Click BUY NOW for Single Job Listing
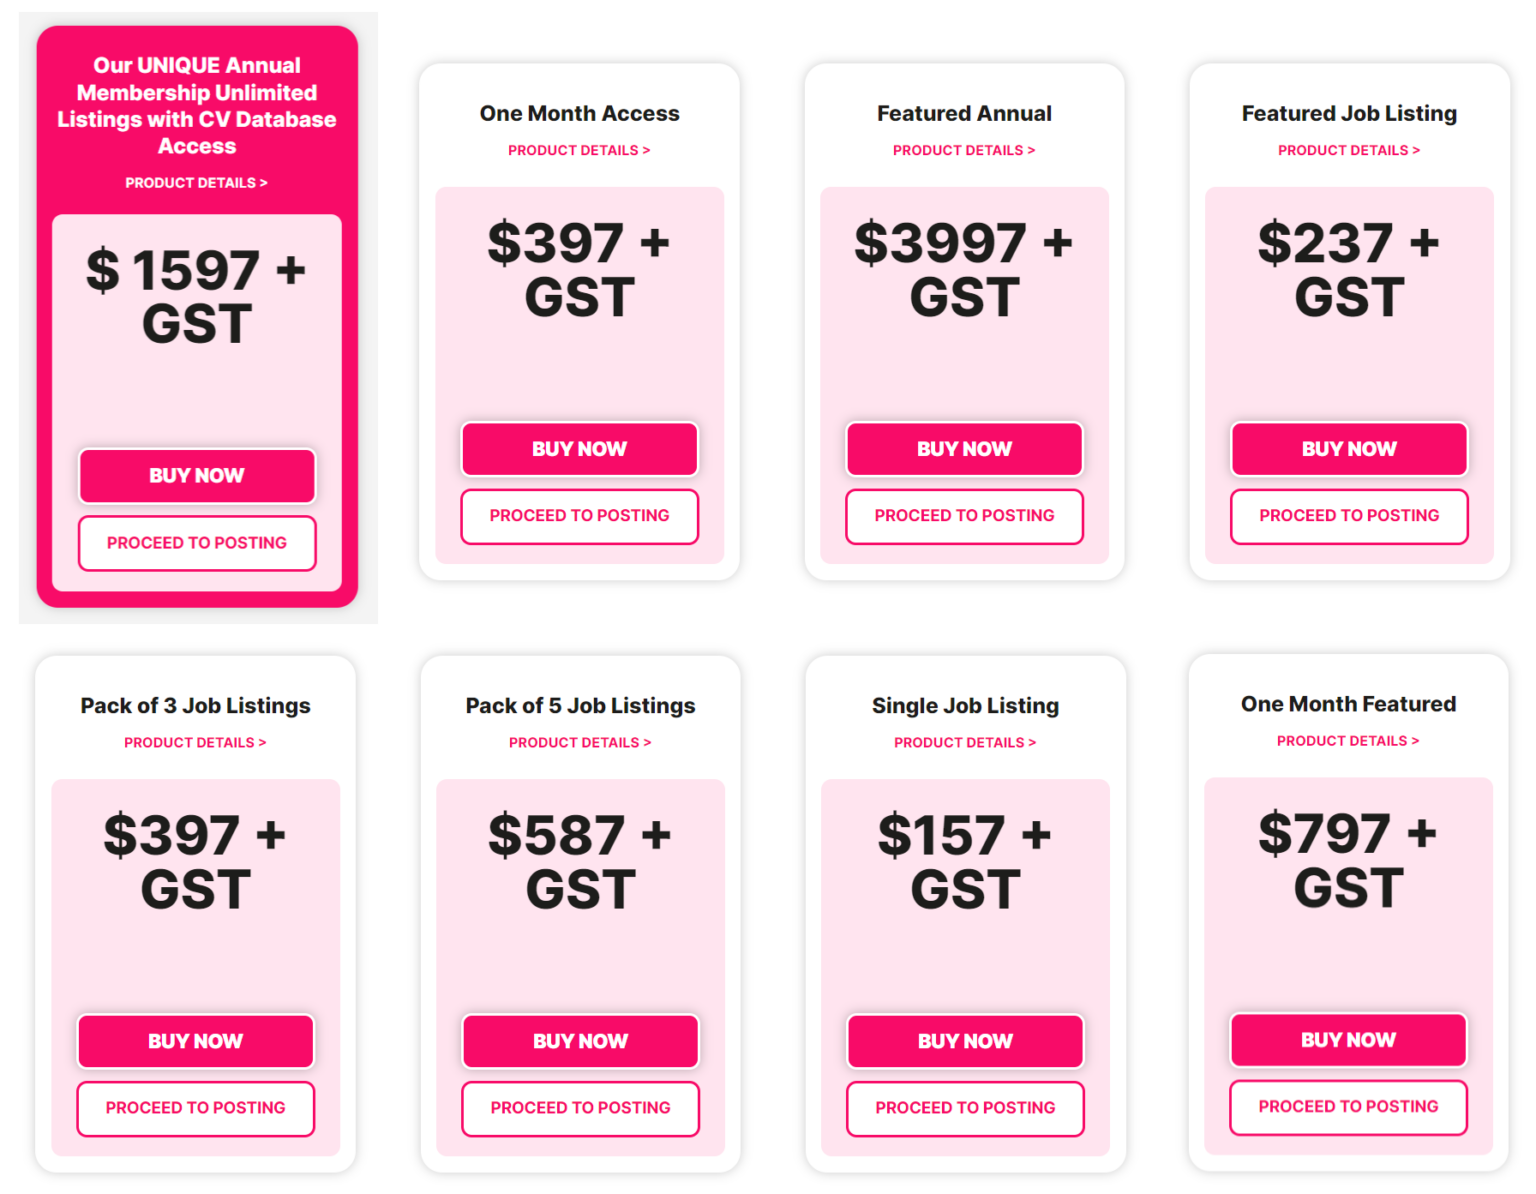Image resolution: width=1536 pixels, height=1194 pixels. 963,1041
